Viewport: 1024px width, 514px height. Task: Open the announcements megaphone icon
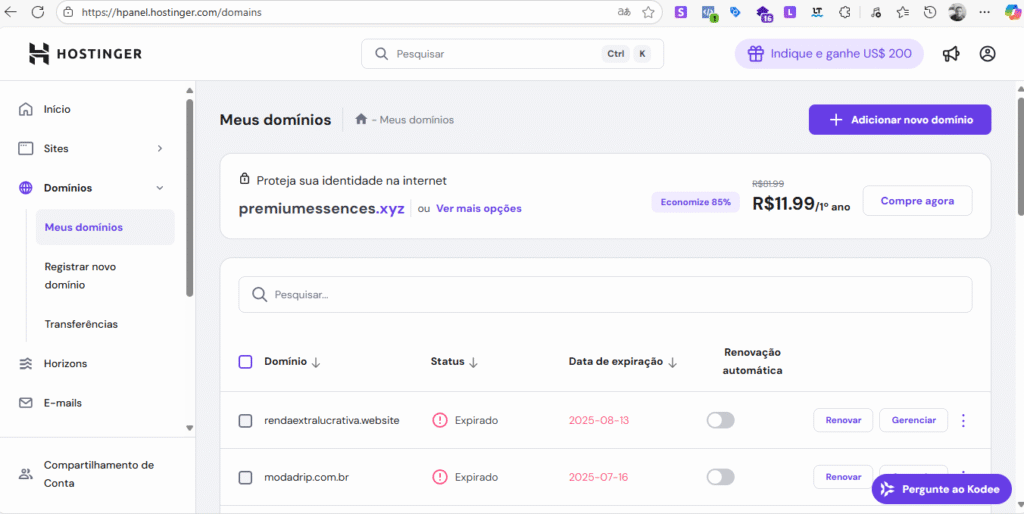951,54
